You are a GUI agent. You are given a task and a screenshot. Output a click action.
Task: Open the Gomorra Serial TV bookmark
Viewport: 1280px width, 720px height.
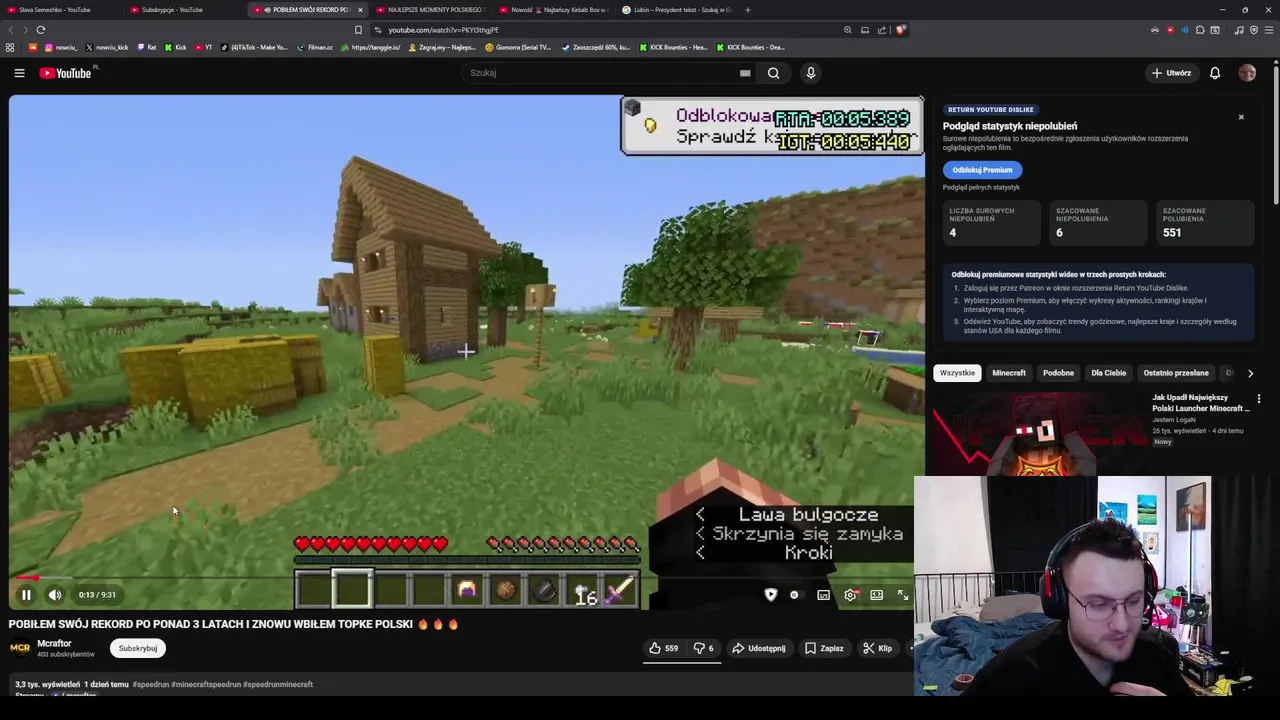518,47
